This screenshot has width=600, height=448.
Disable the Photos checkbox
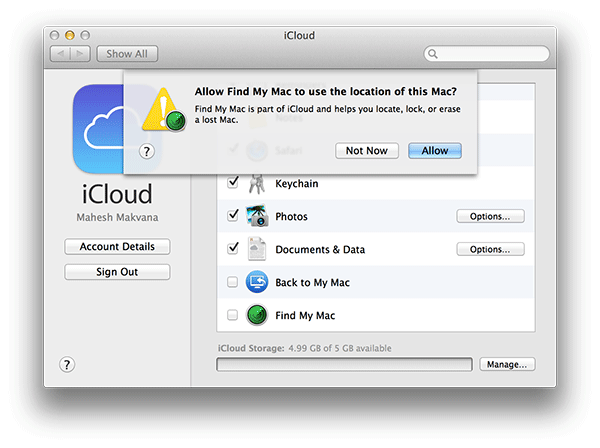coord(232,216)
